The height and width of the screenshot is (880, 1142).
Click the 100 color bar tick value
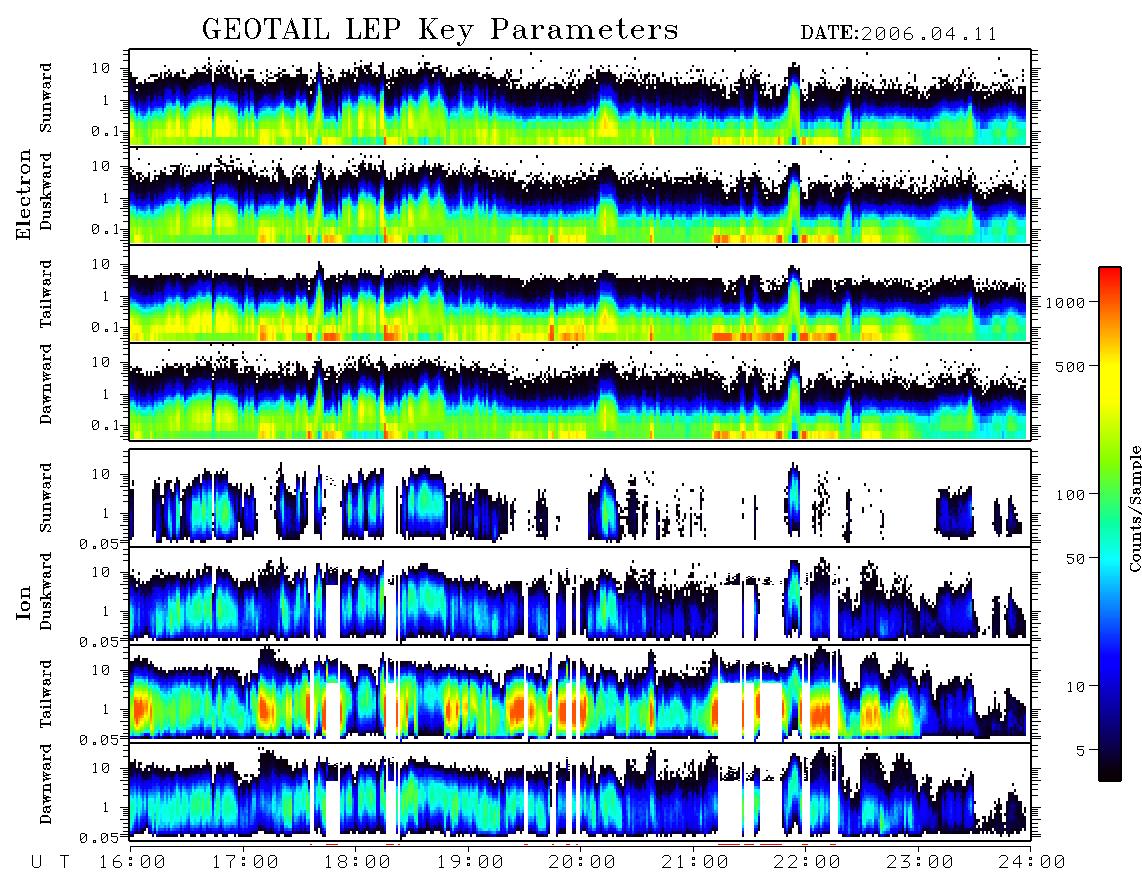[1071, 495]
